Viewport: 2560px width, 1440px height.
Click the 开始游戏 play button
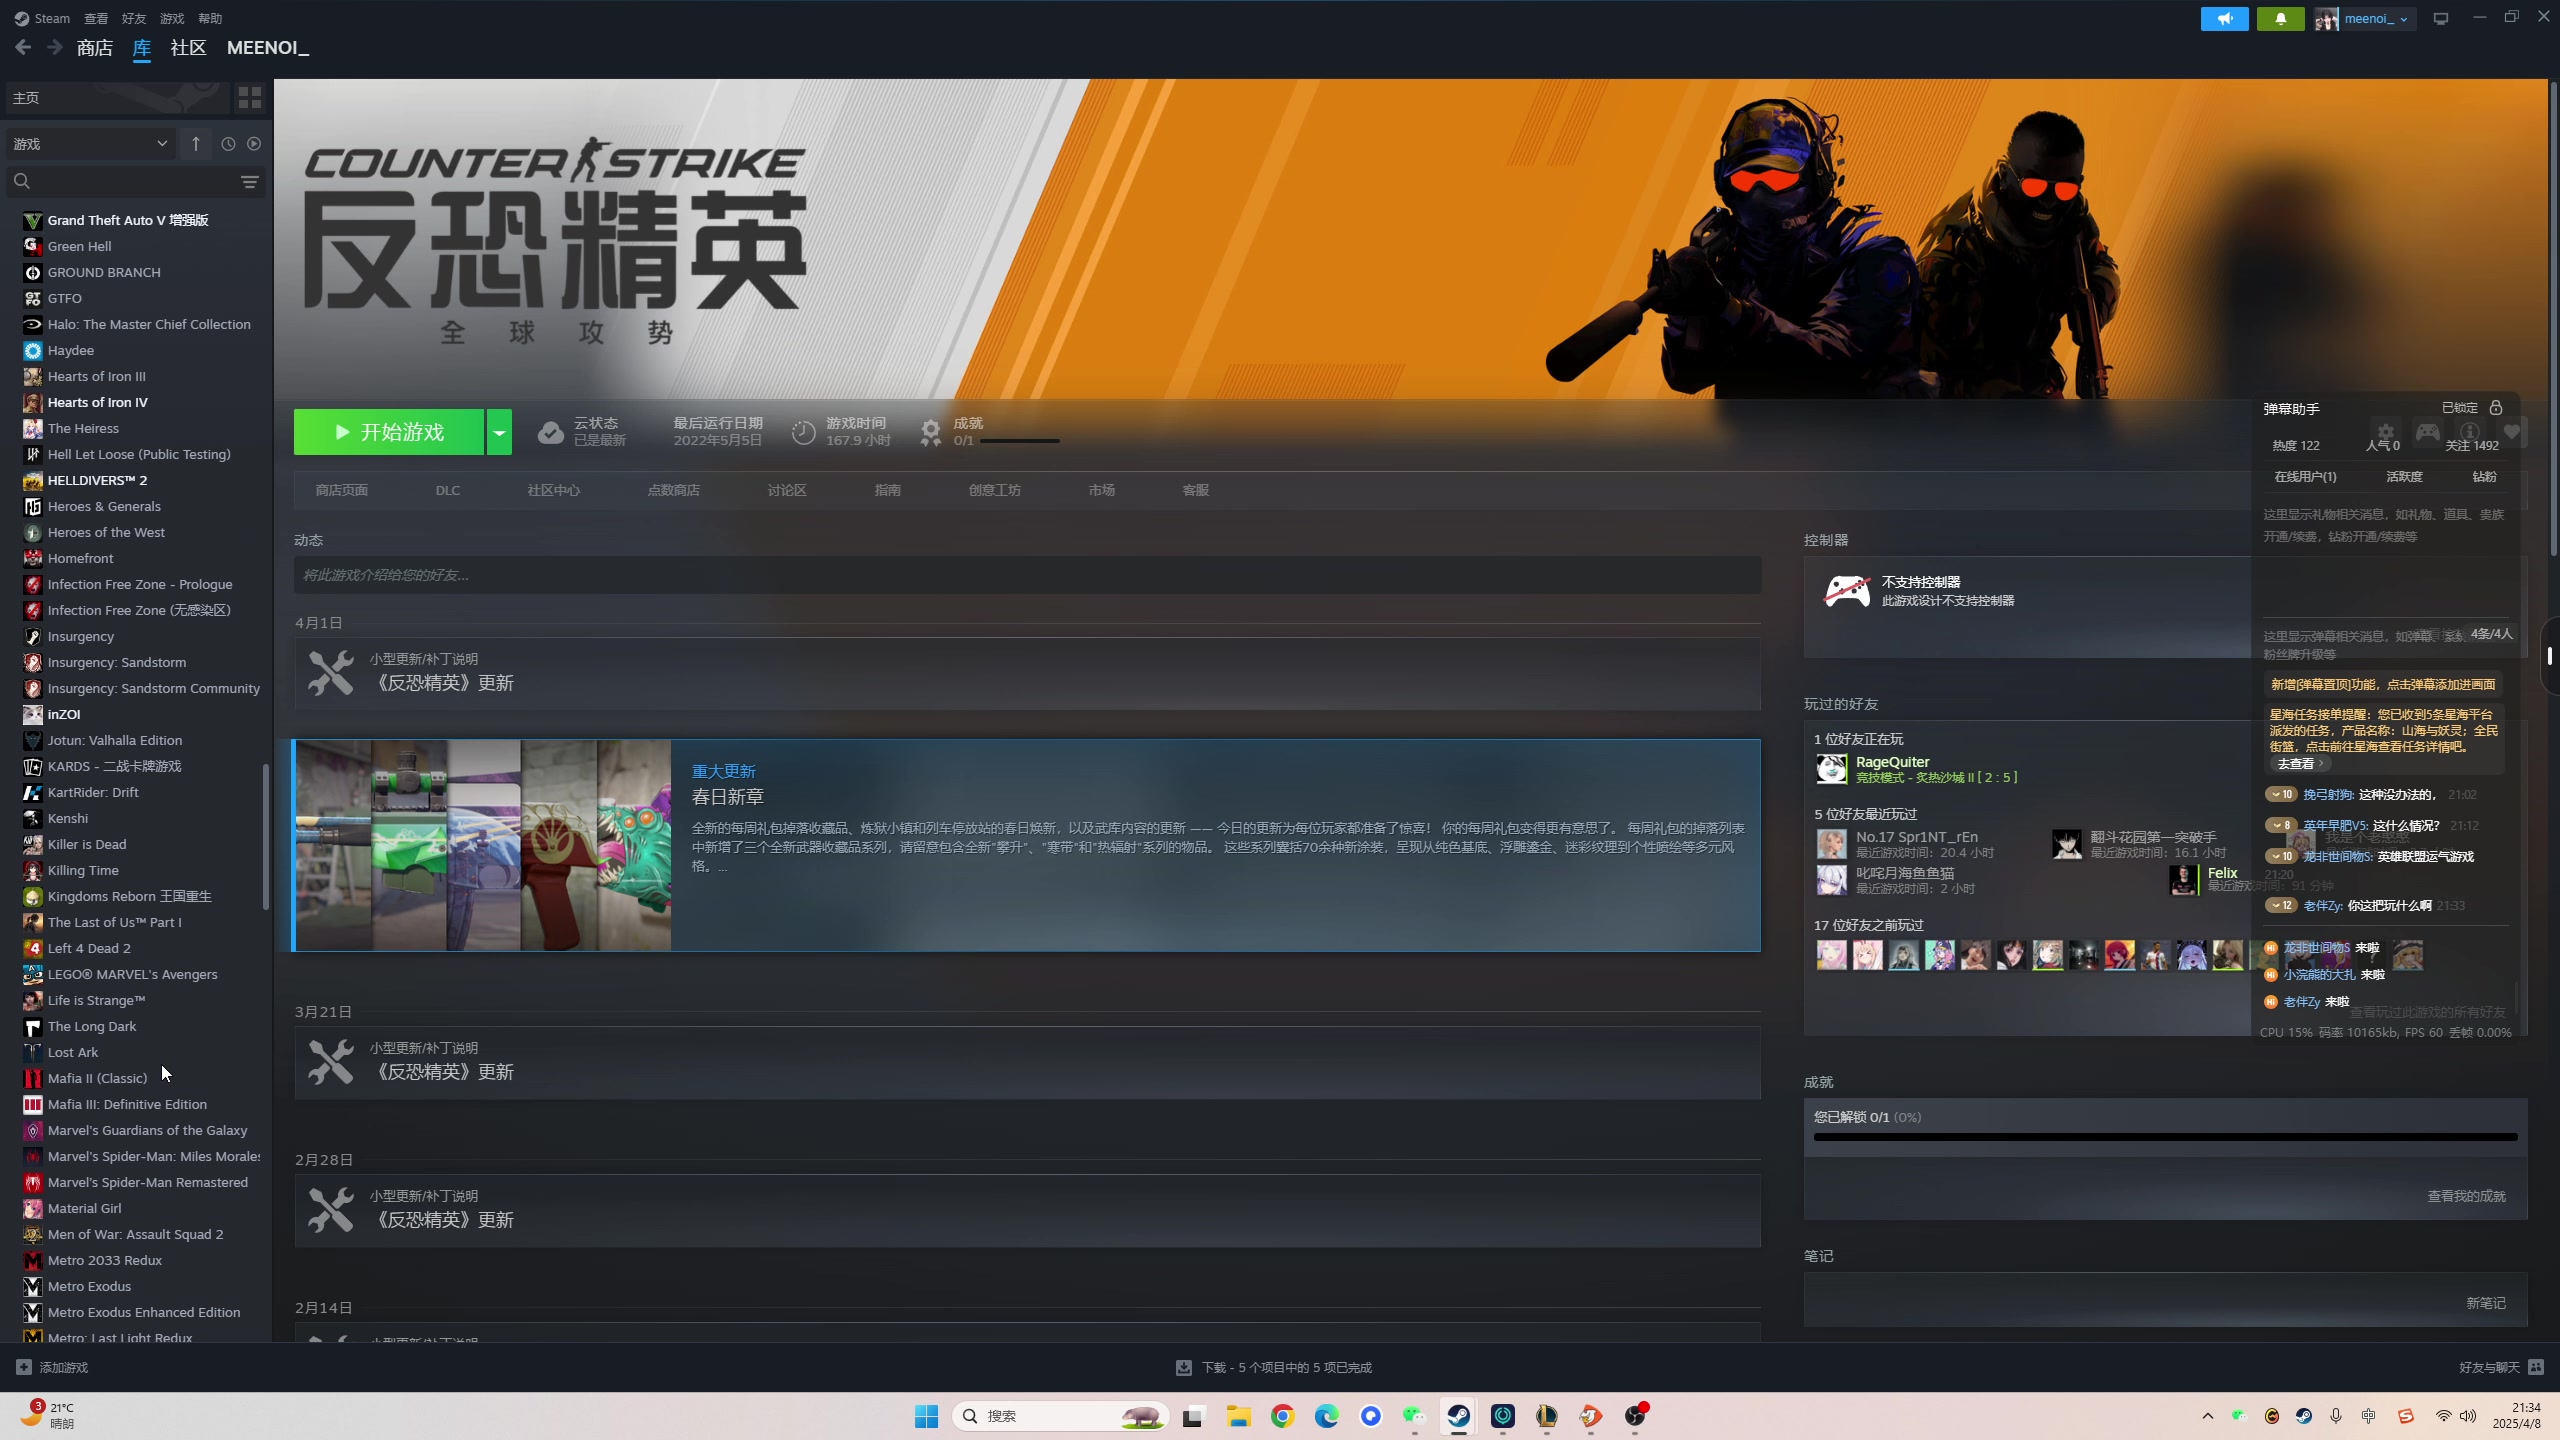[x=389, y=432]
